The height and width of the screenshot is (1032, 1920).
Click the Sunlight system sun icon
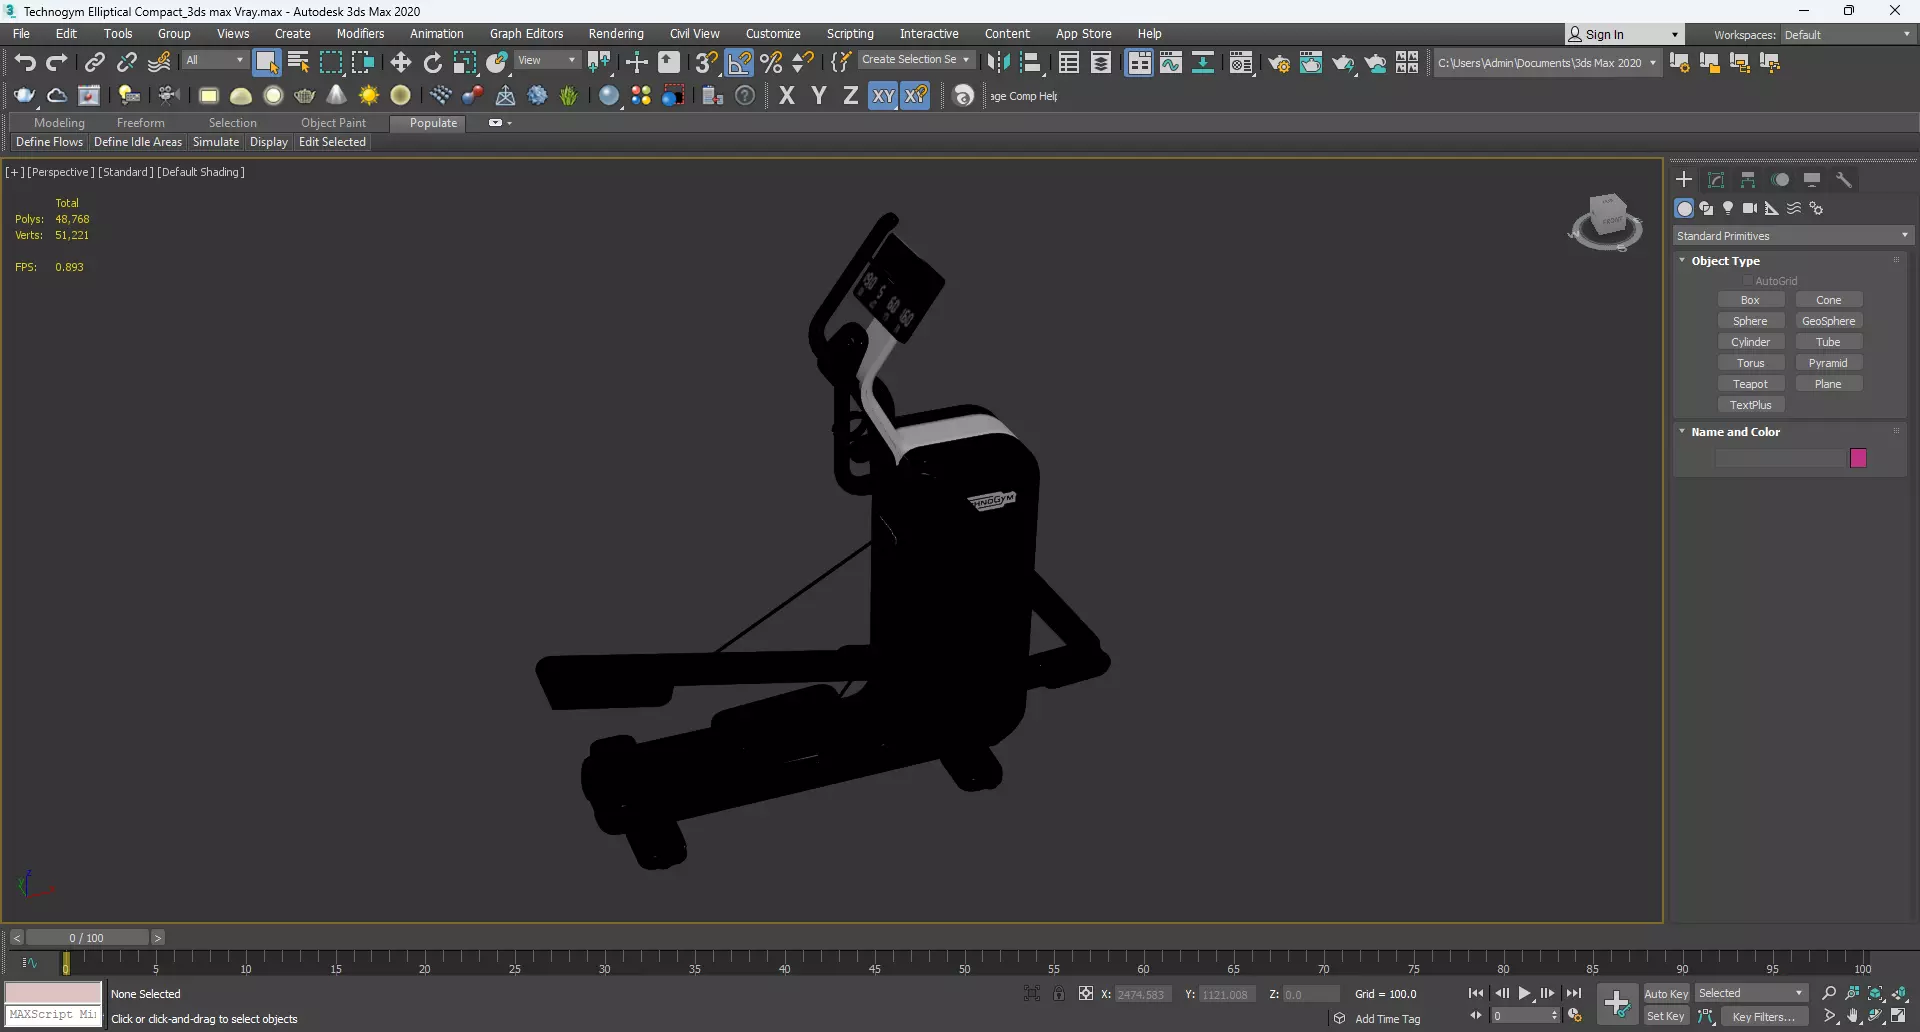coord(369,96)
